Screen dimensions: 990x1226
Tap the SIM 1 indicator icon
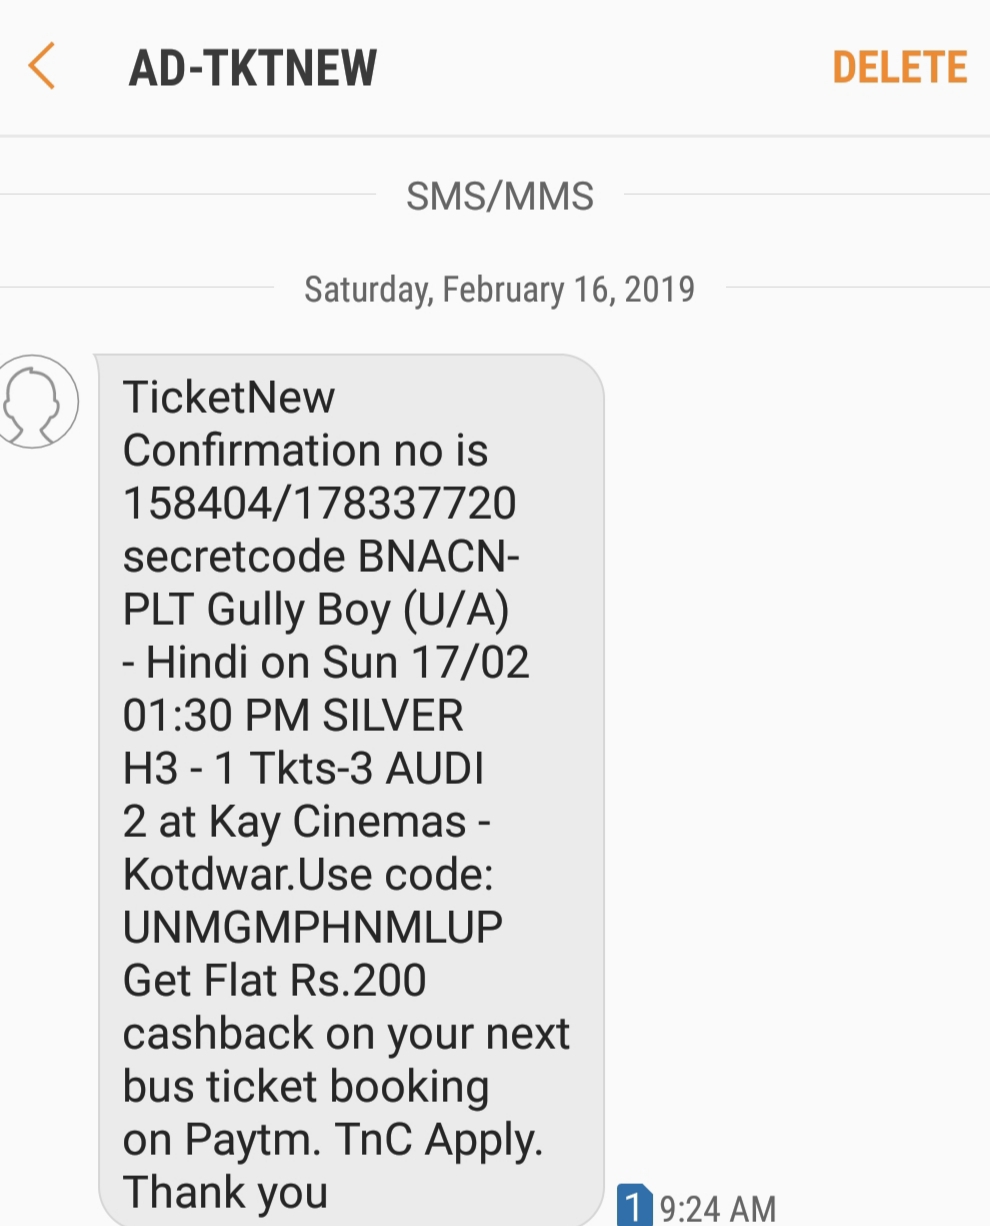click(634, 1204)
